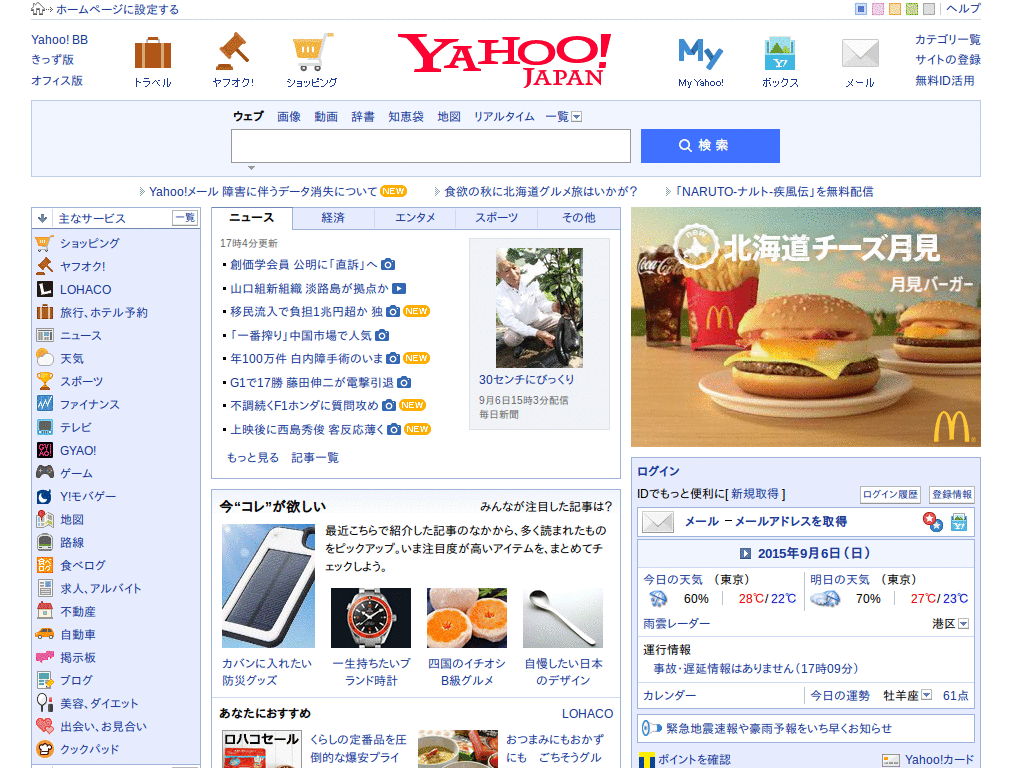The height and width of the screenshot is (768, 1024).
Task: Select 知恵袋 search type
Action: pos(406,117)
